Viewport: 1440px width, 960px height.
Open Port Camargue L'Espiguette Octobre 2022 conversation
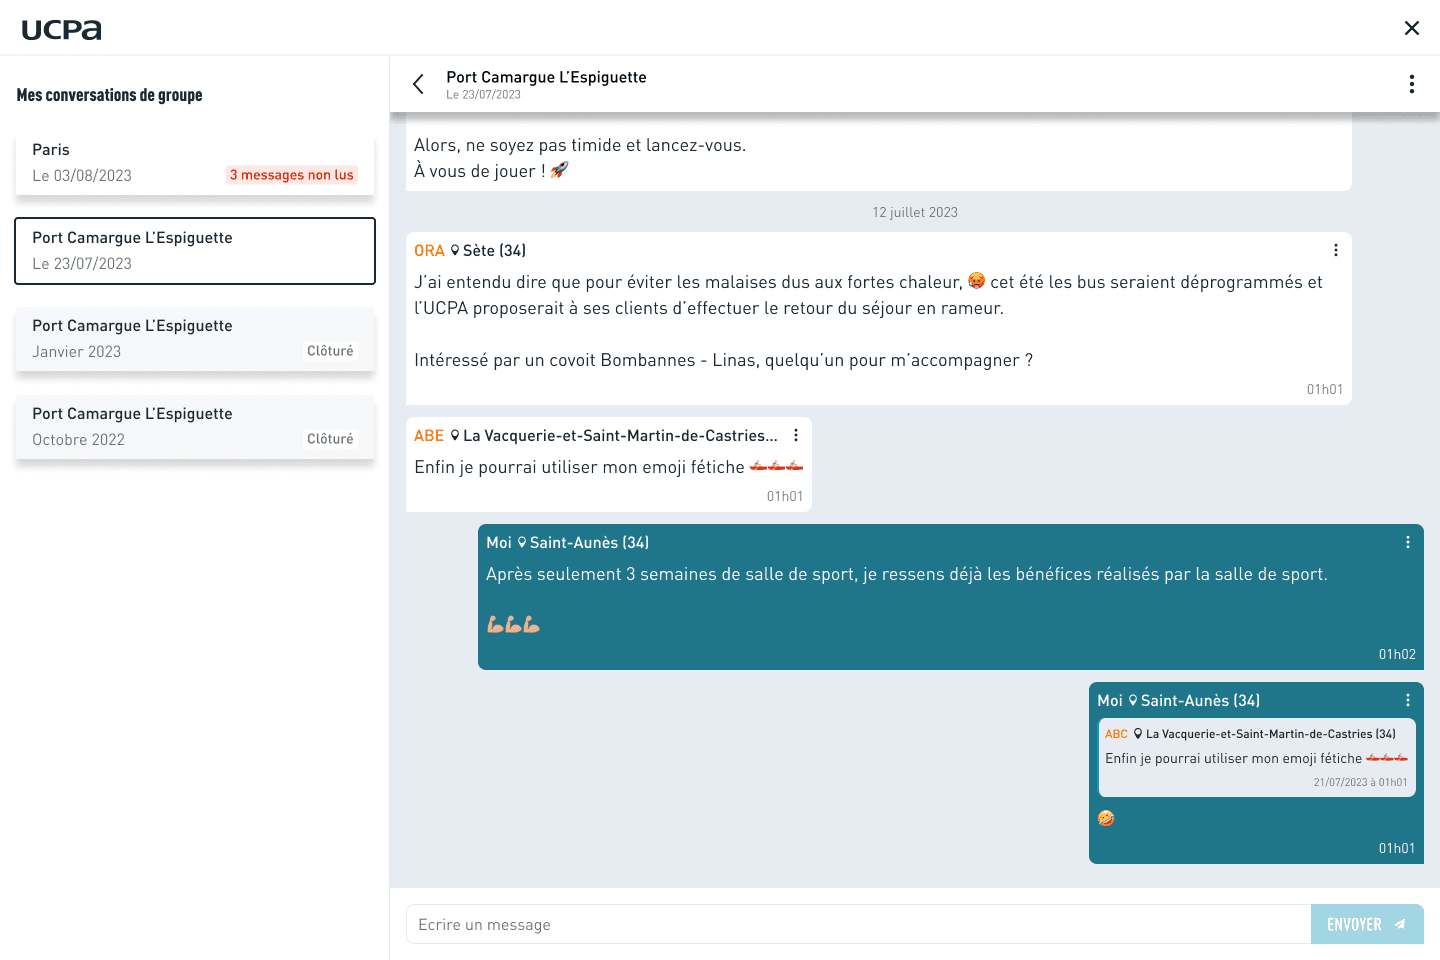click(x=195, y=426)
